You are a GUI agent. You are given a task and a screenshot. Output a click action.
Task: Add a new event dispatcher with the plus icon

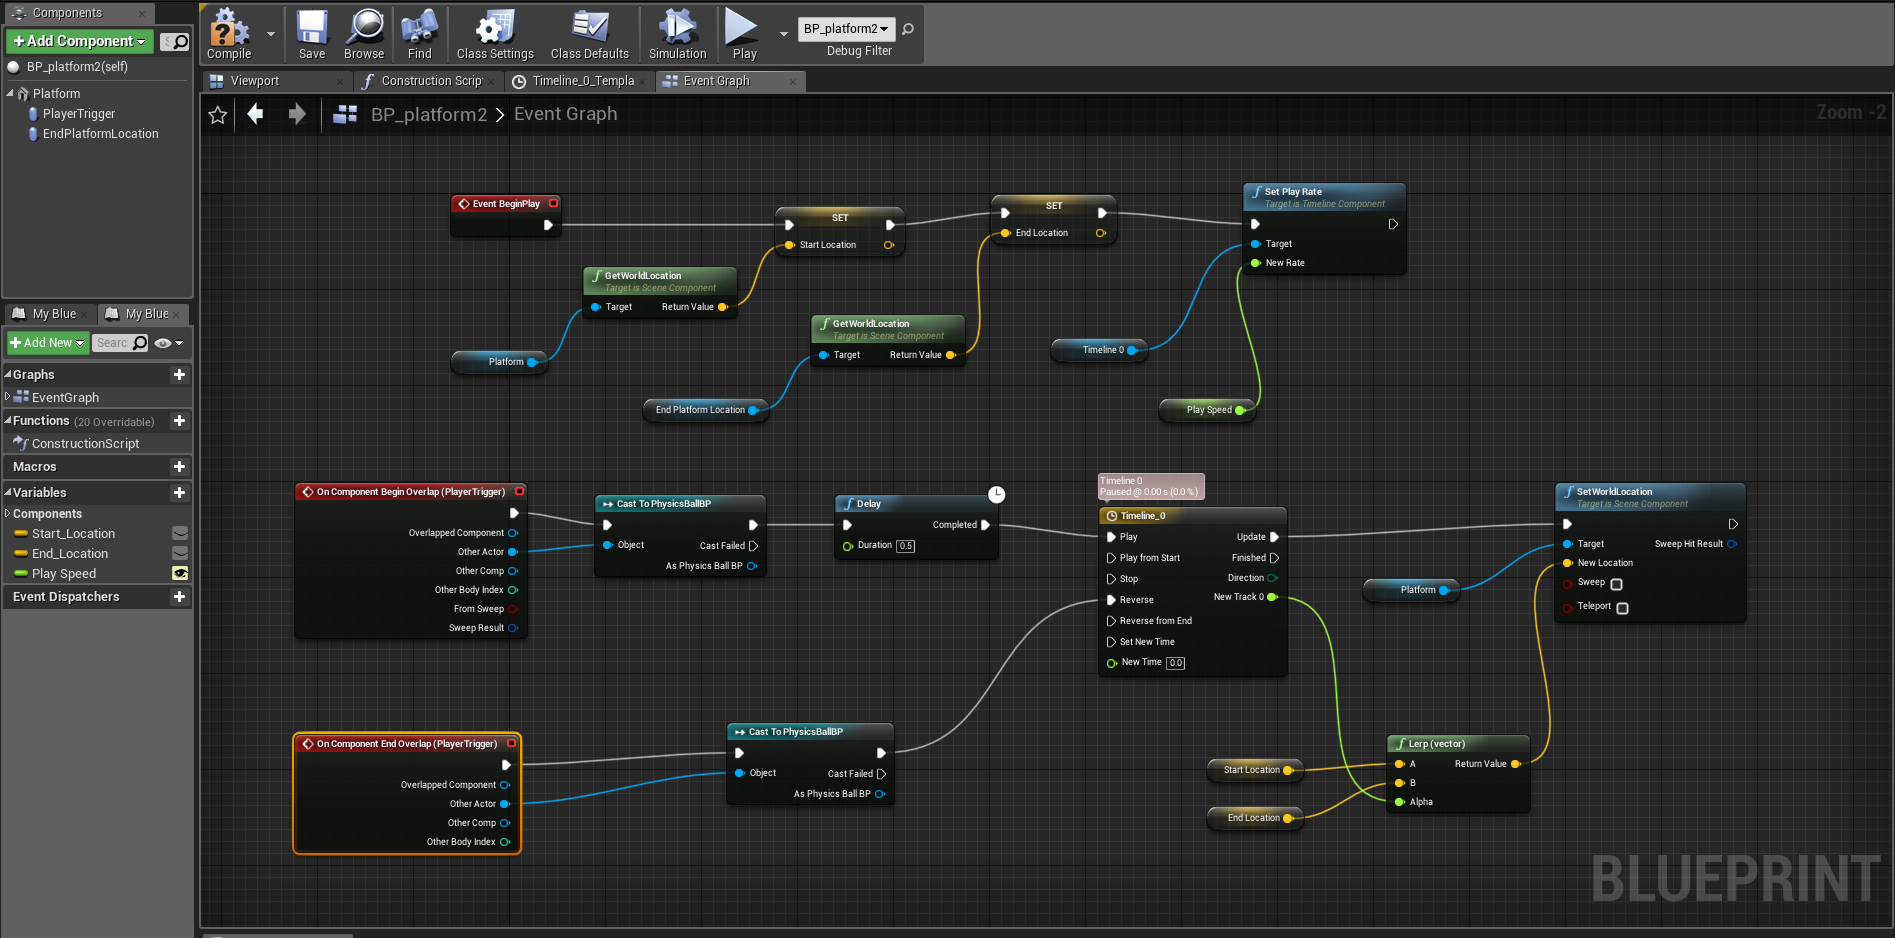(180, 597)
